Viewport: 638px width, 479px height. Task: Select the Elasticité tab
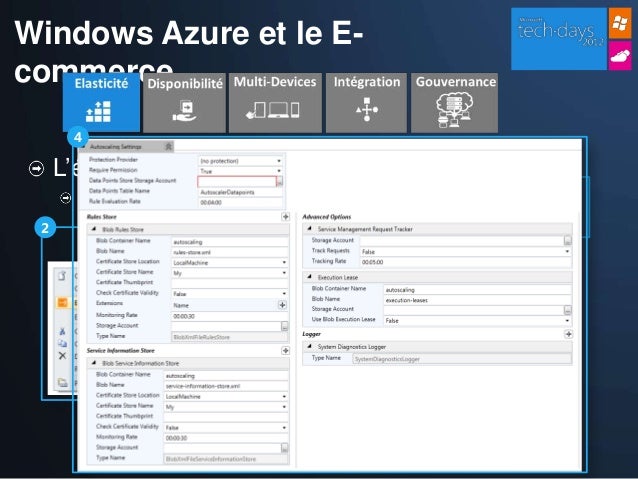(101, 102)
